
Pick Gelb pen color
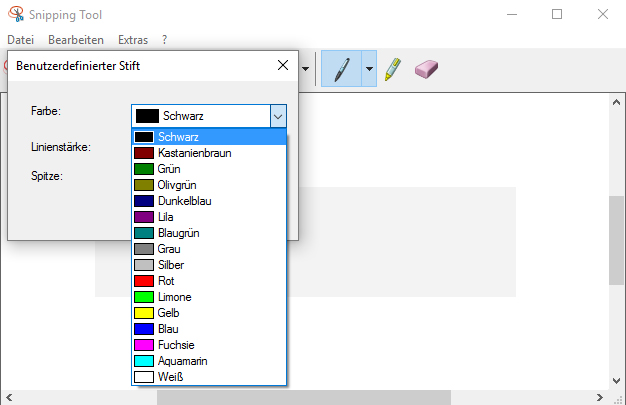tap(209, 313)
